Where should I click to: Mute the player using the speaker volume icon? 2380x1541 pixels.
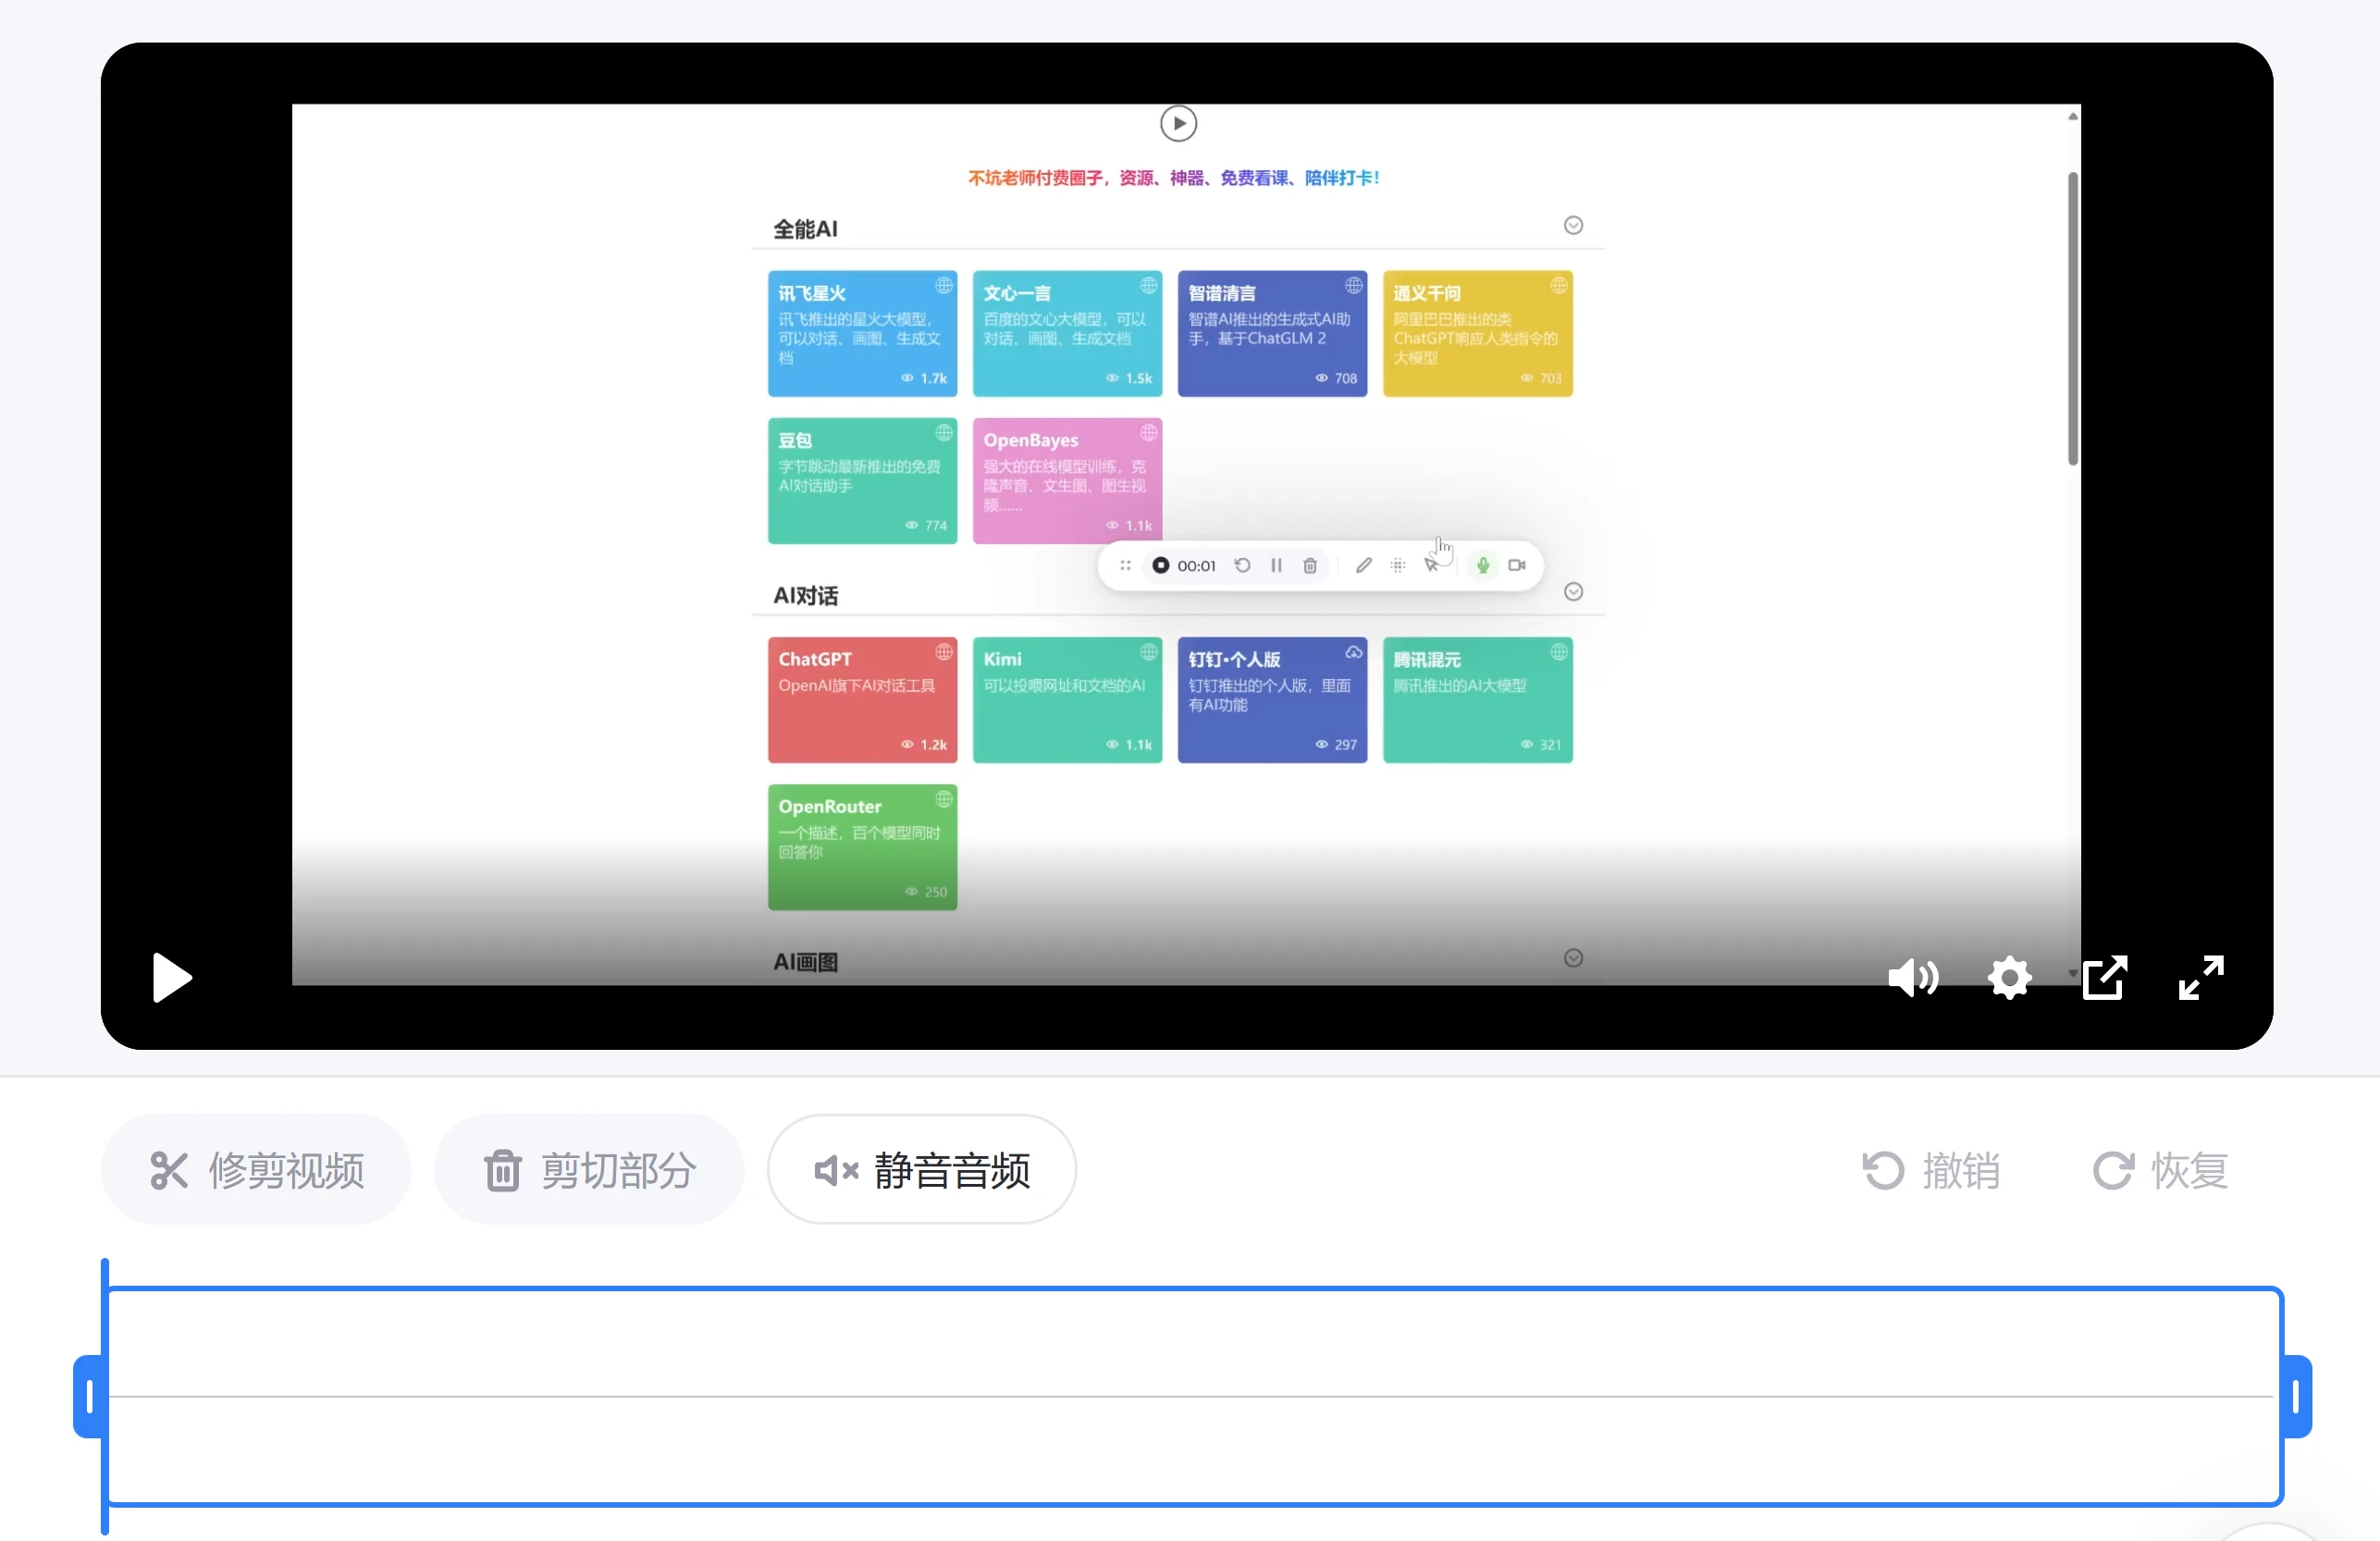[x=1912, y=977]
